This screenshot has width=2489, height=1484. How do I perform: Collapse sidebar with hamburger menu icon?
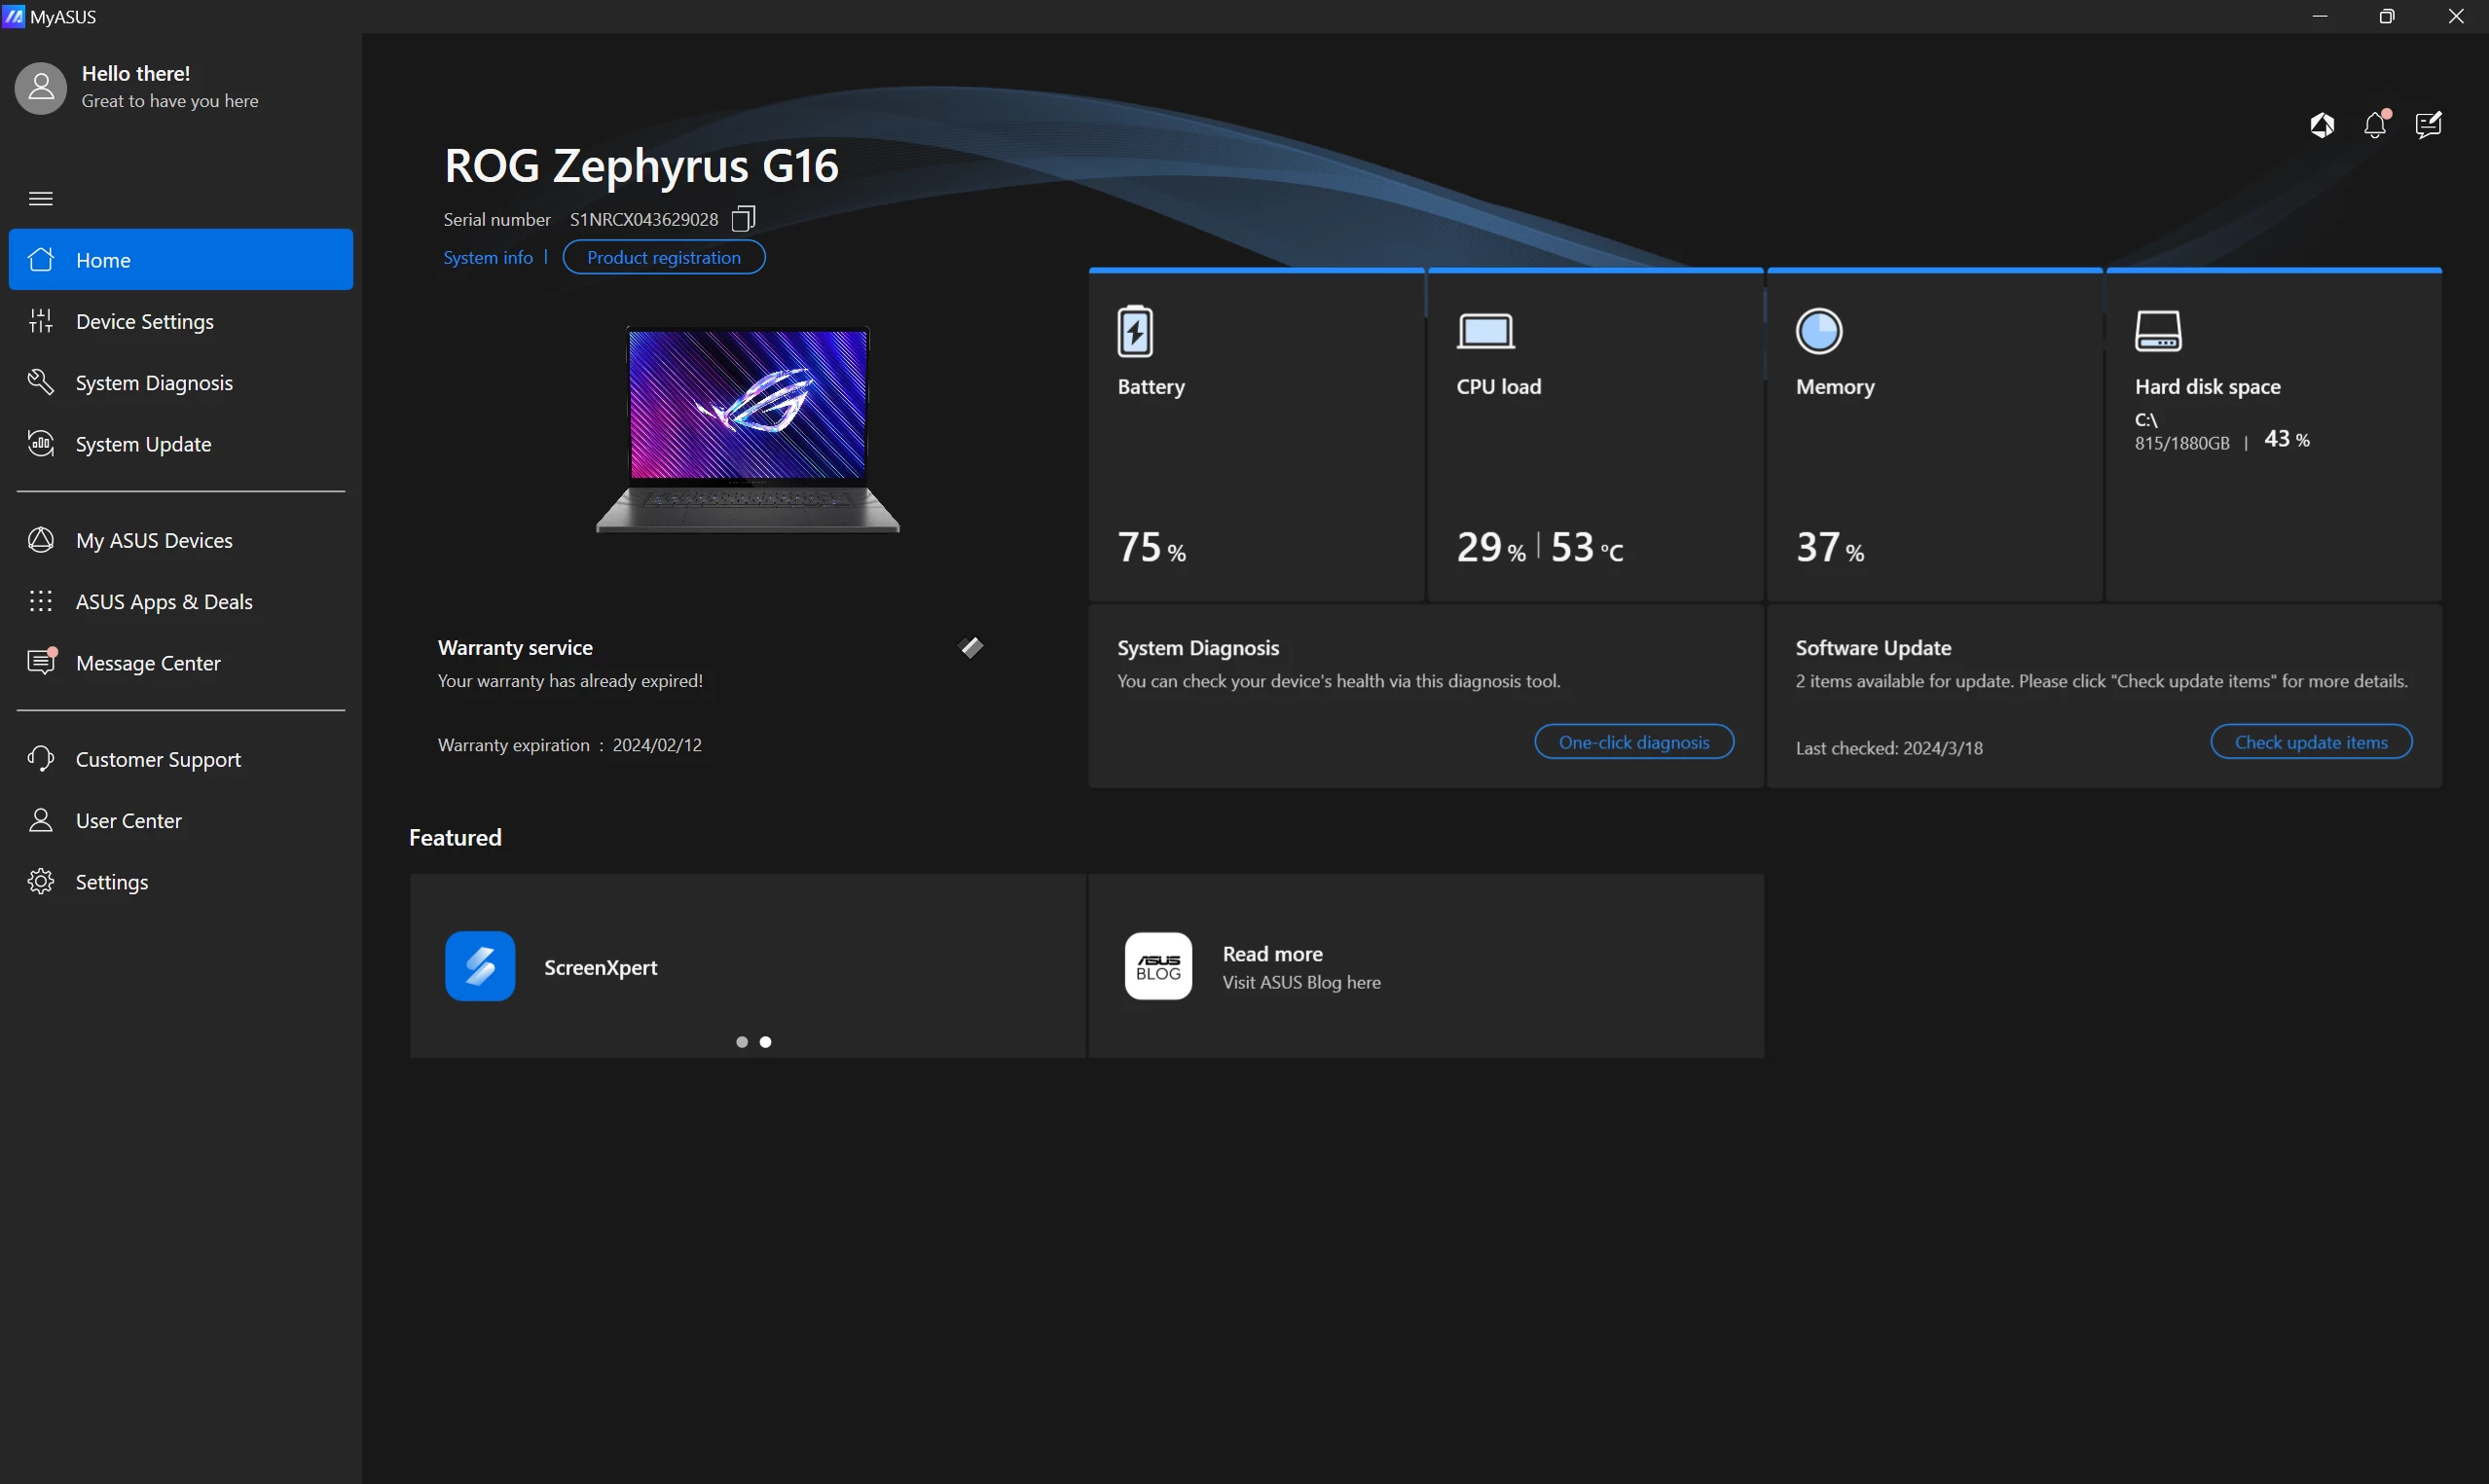41,199
